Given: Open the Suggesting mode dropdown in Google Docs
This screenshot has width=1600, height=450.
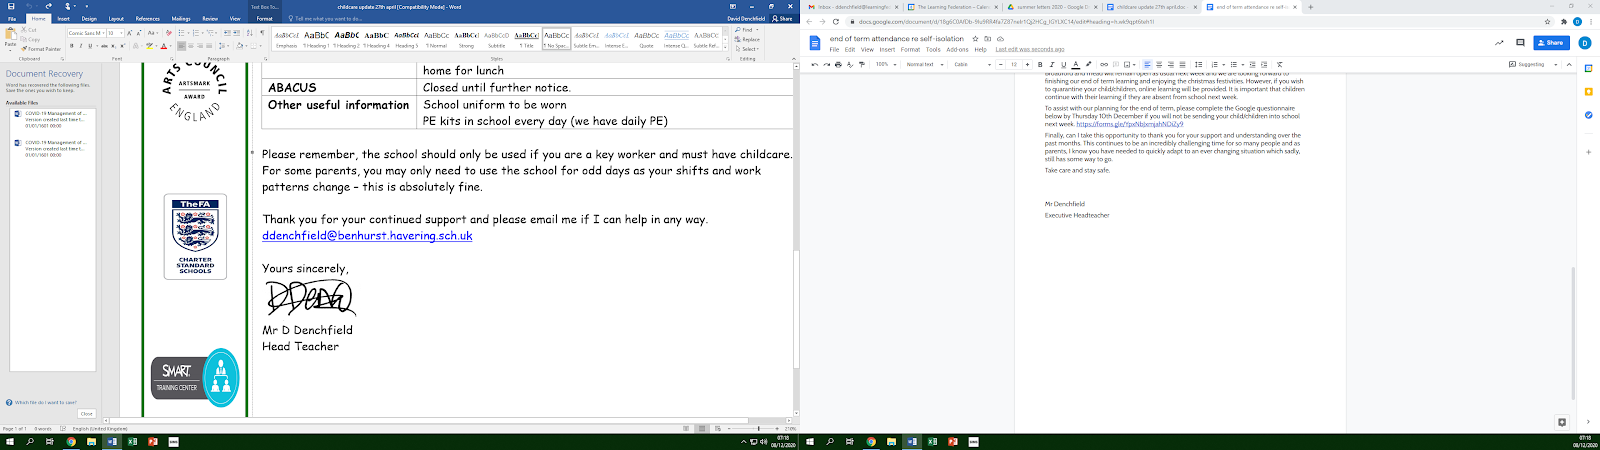Looking at the screenshot, I should click(1535, 64).
